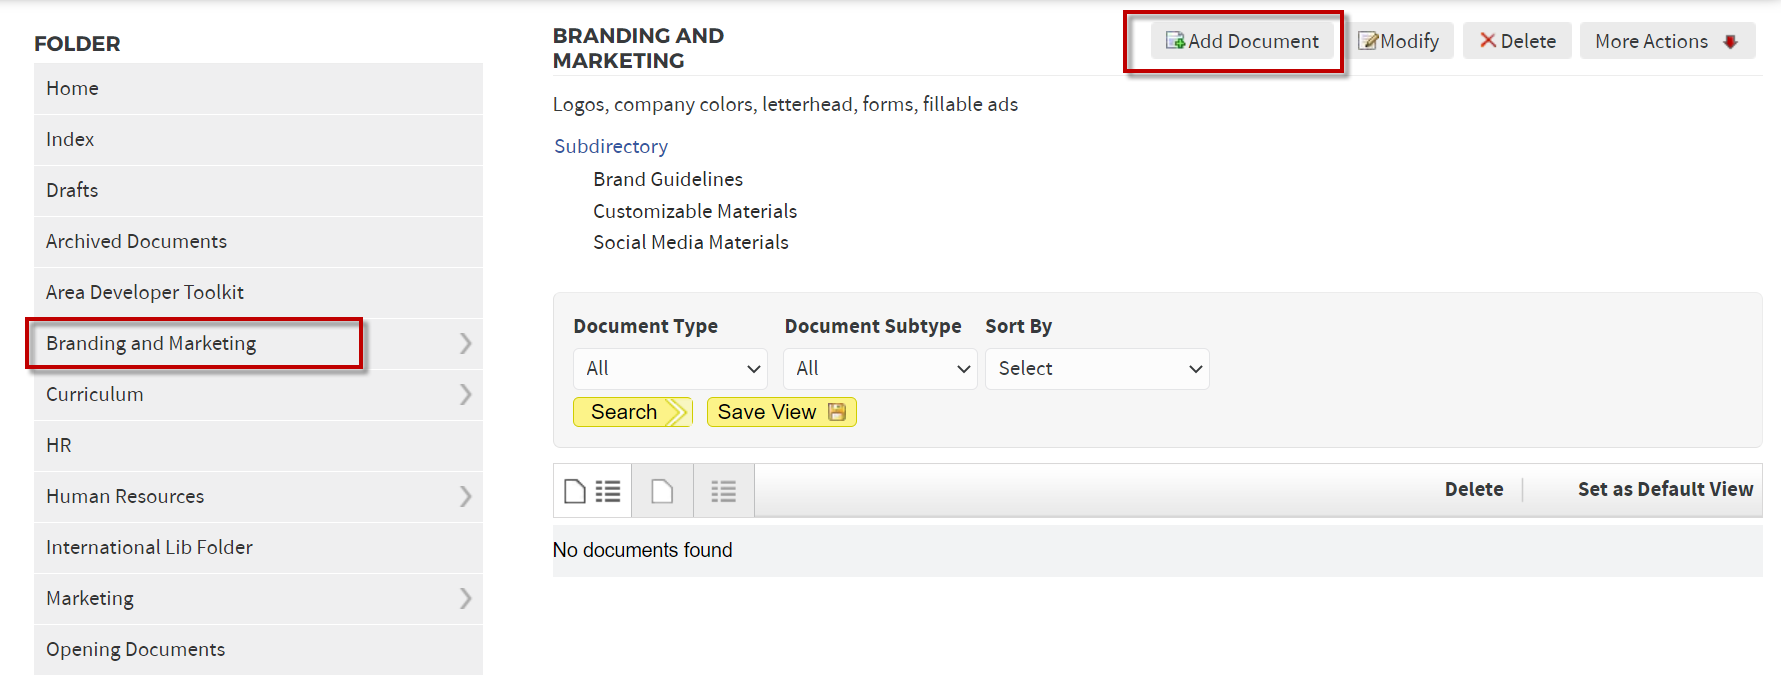Open the Sort By dropdown
The width and height of the screenshot is (1781, 675).
click(x=1097, y=369)
